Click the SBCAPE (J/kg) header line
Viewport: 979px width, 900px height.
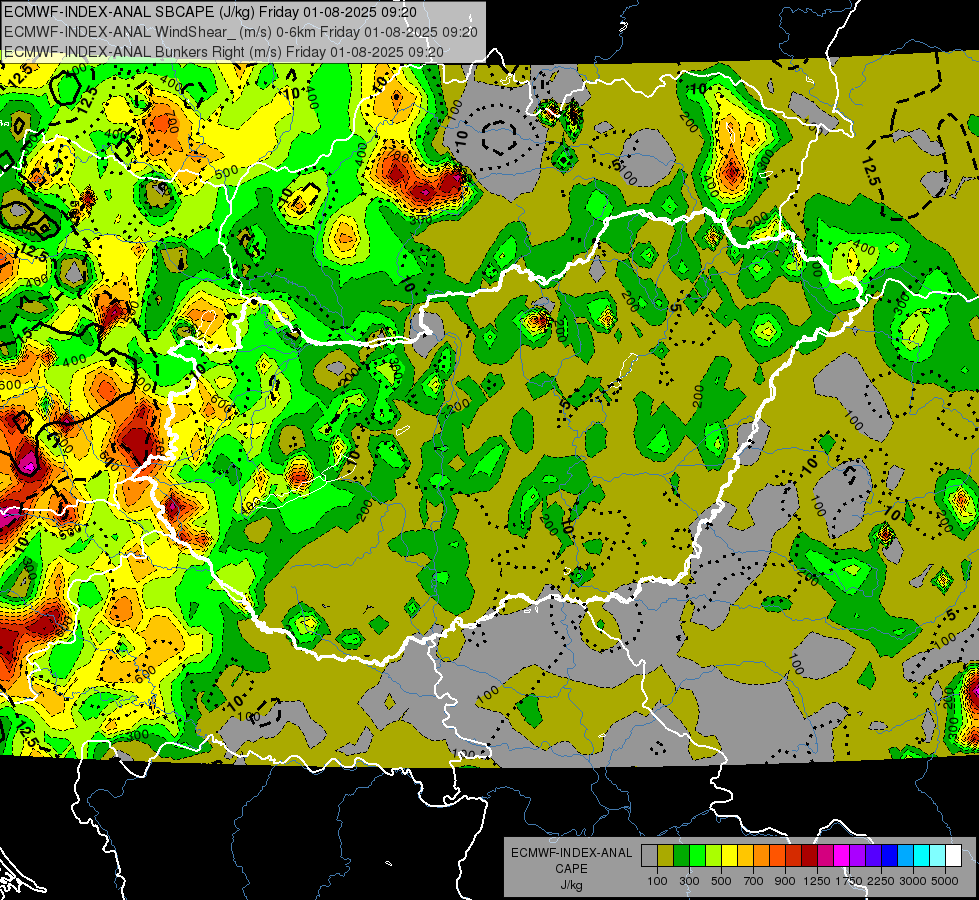click(x=210, y=12)
